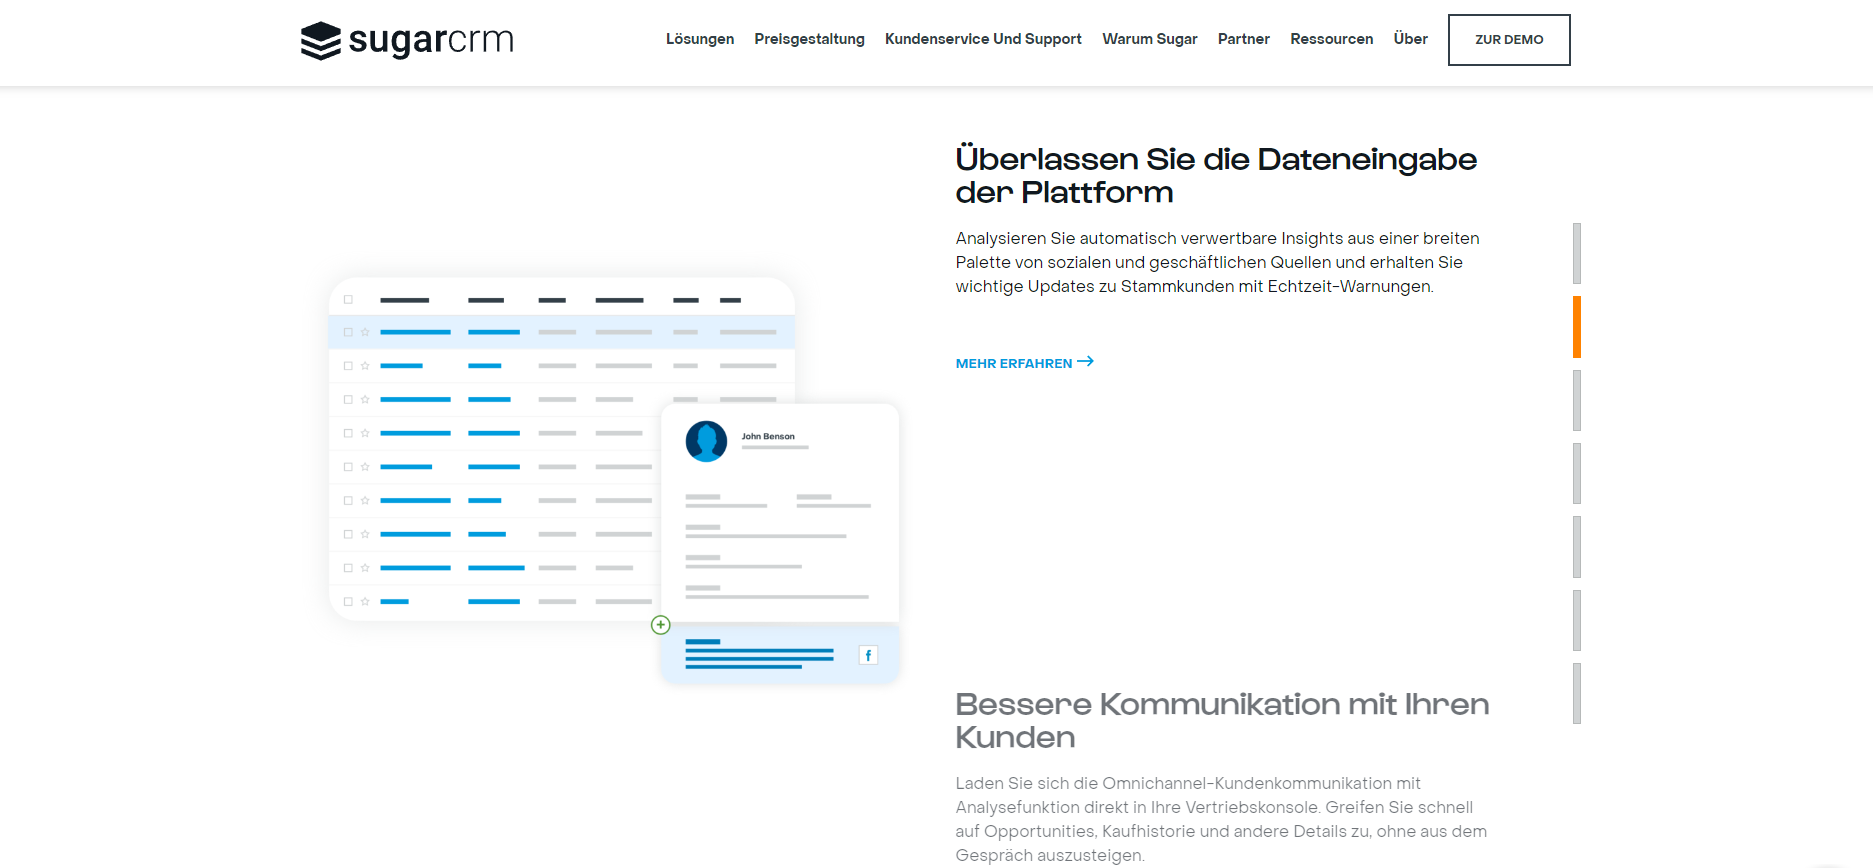Tick the checkbox in the table header

pyautogui.click(x=348, y=299)
